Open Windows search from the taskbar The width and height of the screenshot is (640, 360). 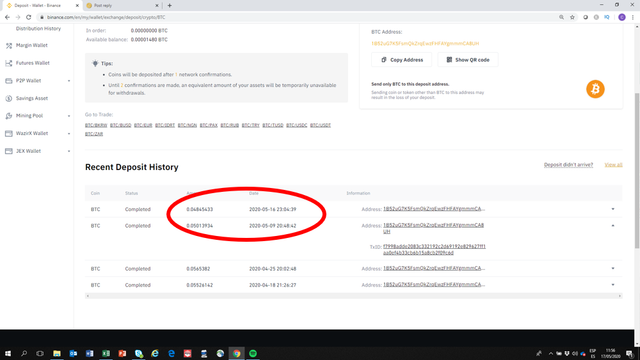click(x=24, y=353)
